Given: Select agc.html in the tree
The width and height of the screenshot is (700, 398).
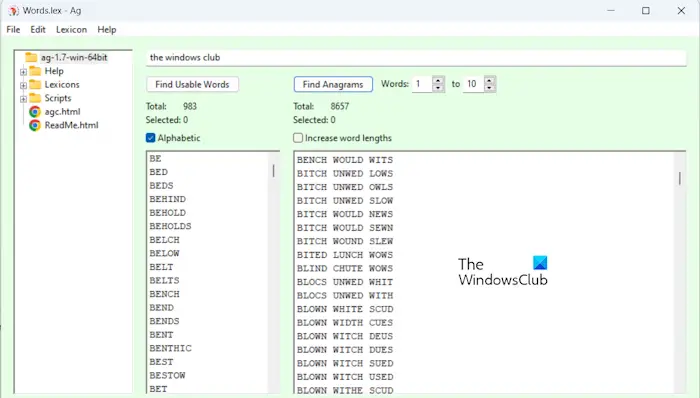Looking at the screenshot, I should pos(62,112).
